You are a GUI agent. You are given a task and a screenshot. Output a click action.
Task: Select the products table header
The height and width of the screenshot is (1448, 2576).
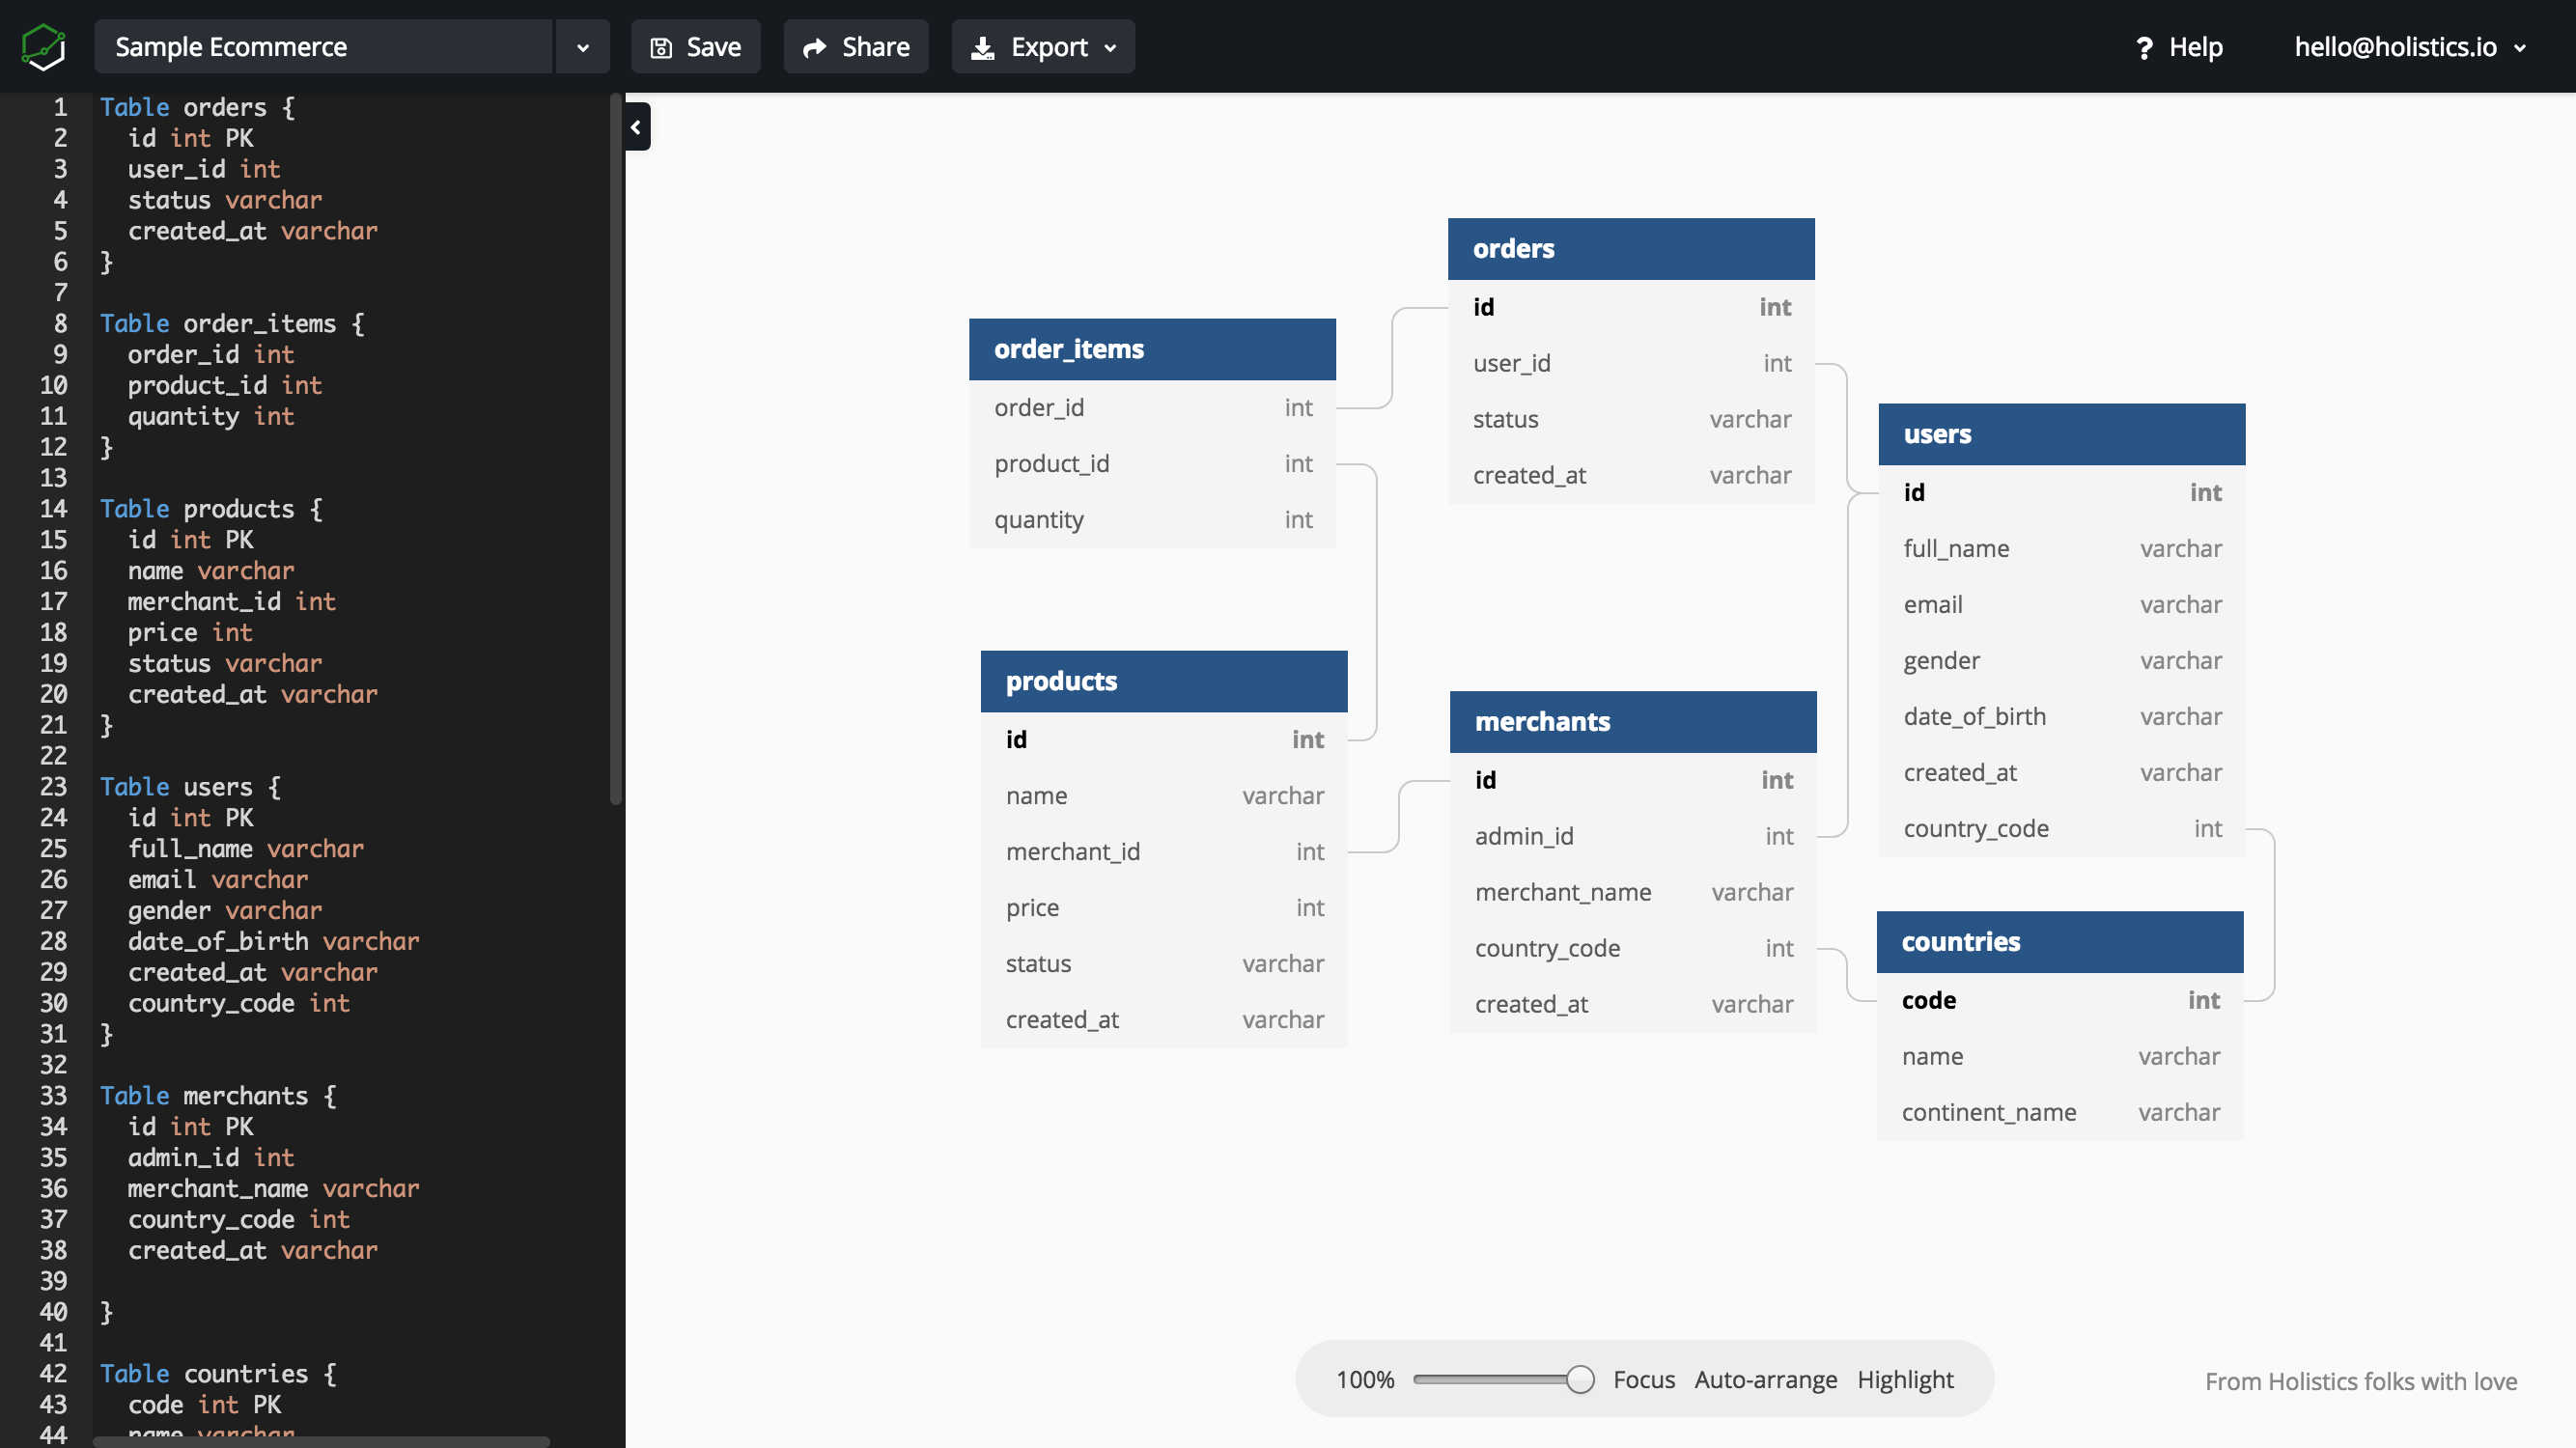click(x=1162, y=679)
